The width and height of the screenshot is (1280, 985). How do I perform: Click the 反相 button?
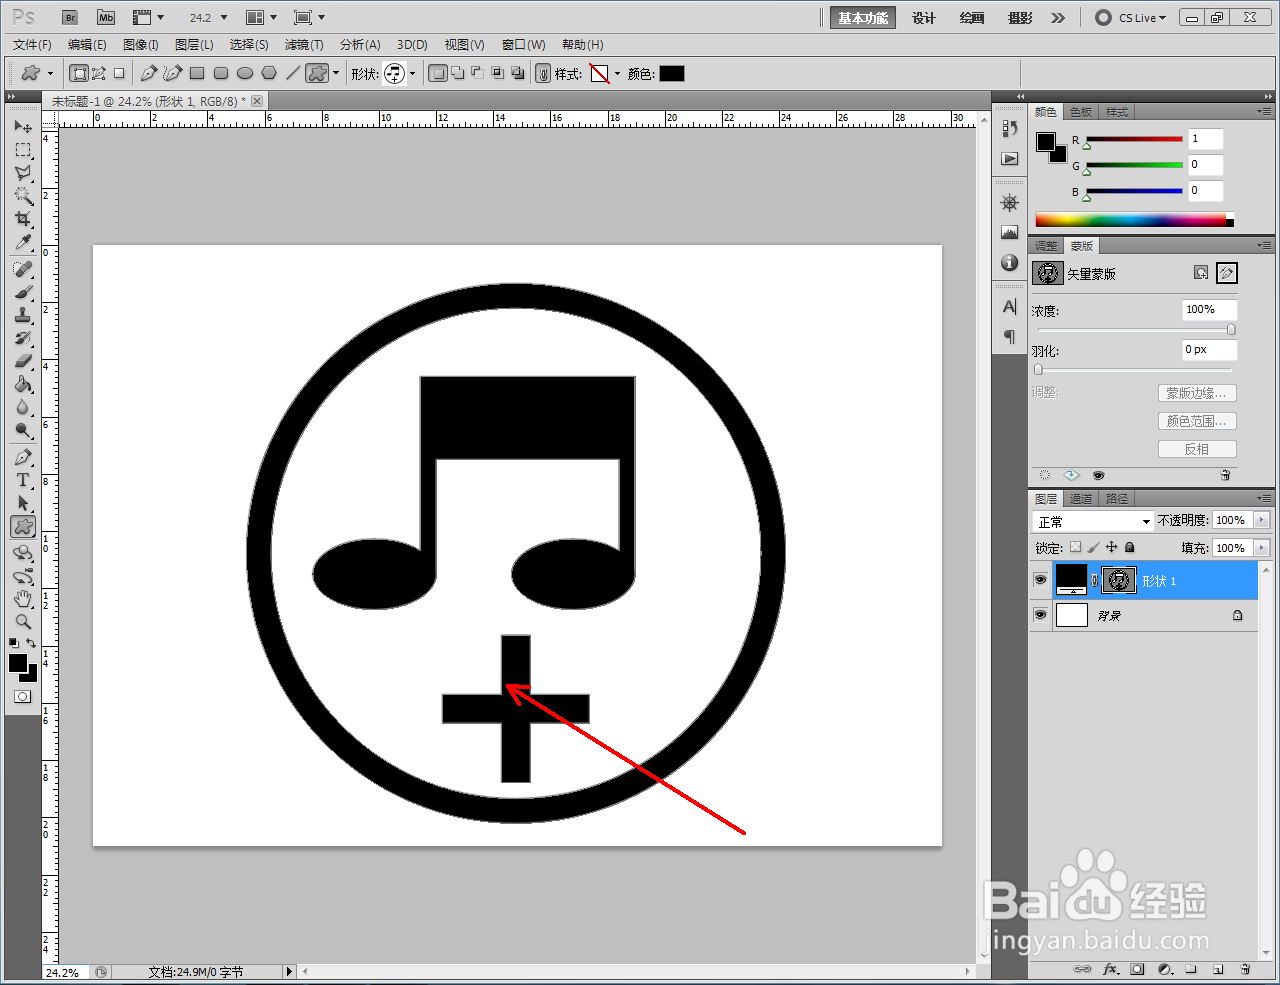1197,449
